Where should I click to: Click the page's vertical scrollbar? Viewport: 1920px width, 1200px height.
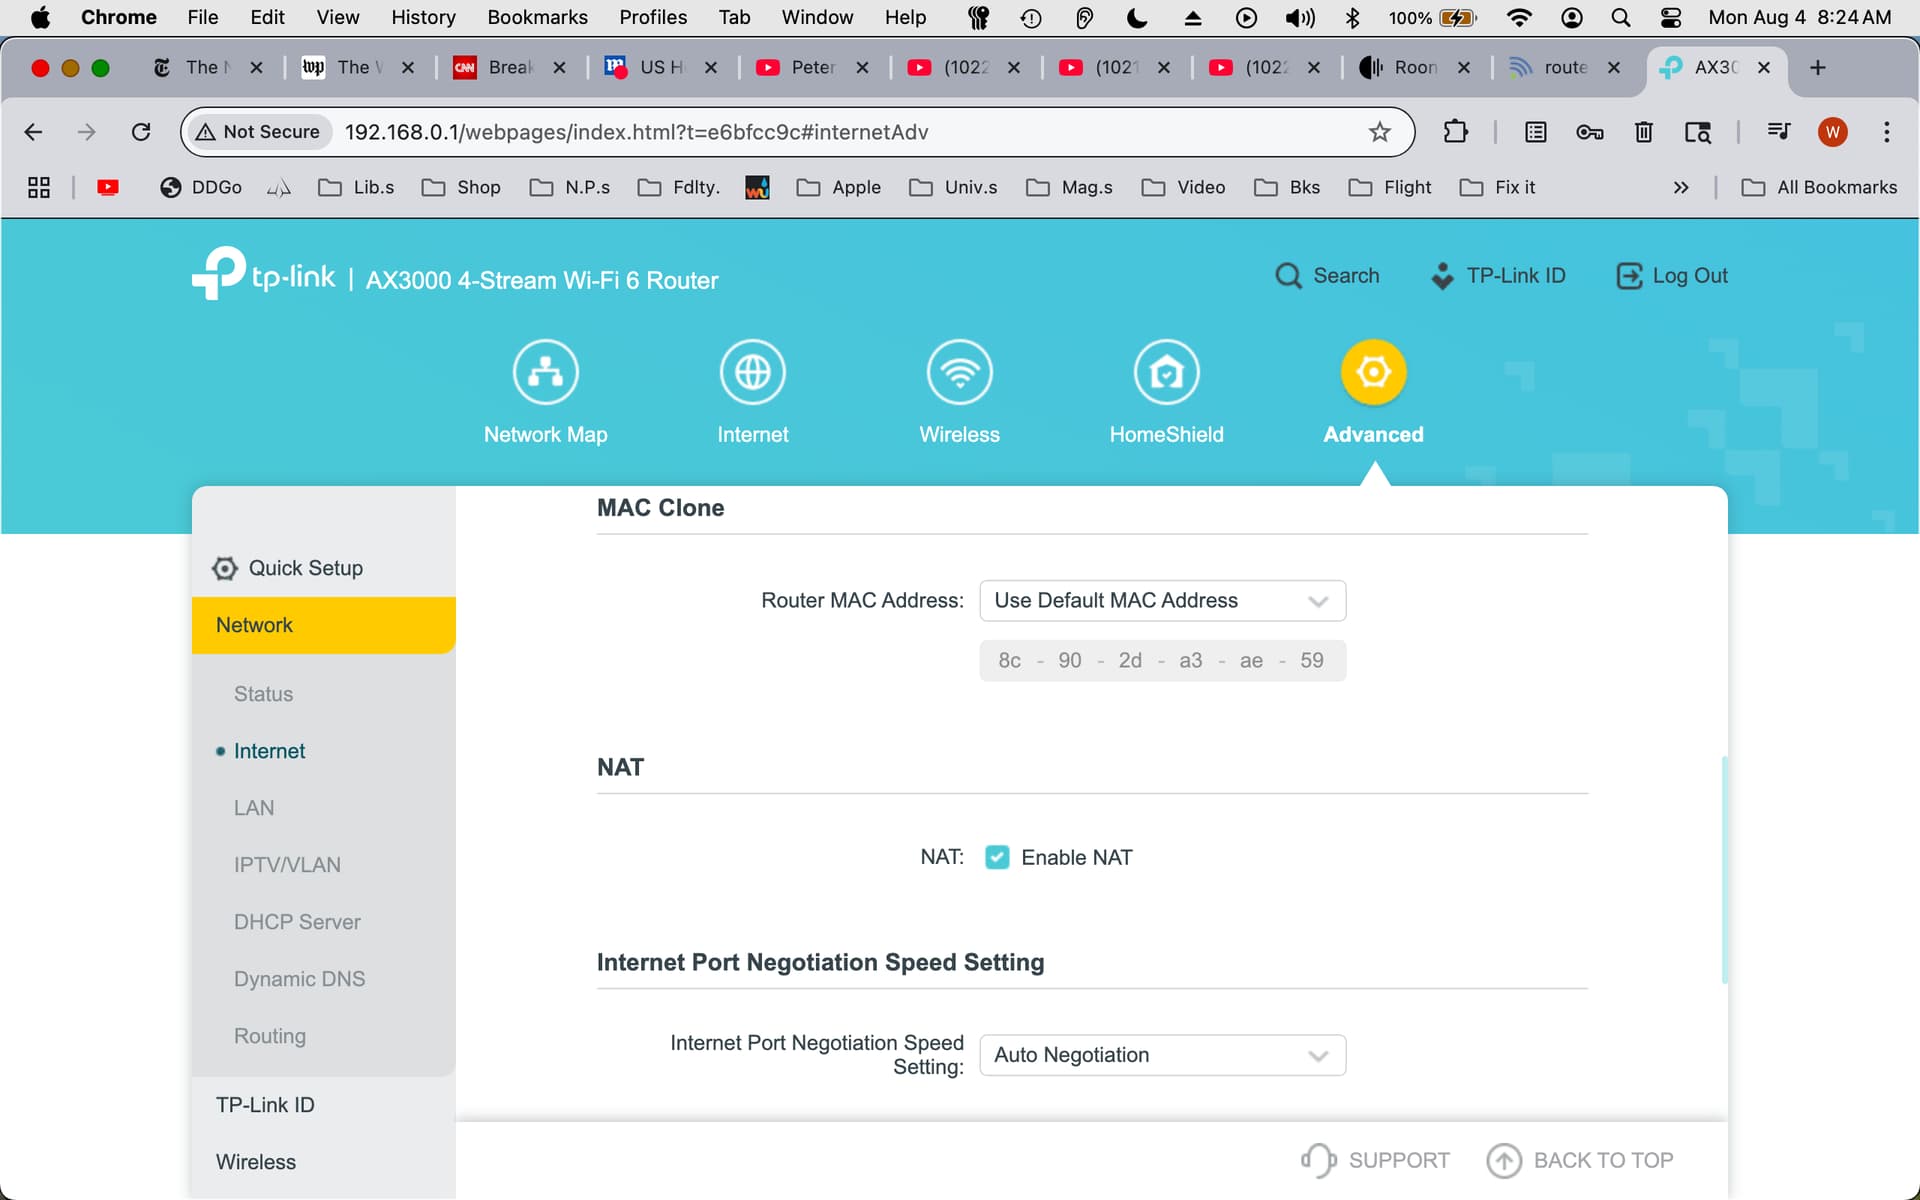click(x=1724, y=870)
